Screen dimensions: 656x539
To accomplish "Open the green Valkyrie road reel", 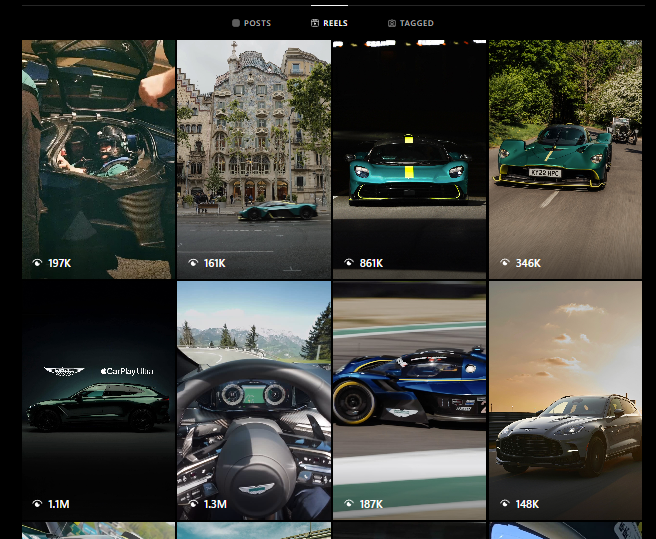I will coord(565,159).
